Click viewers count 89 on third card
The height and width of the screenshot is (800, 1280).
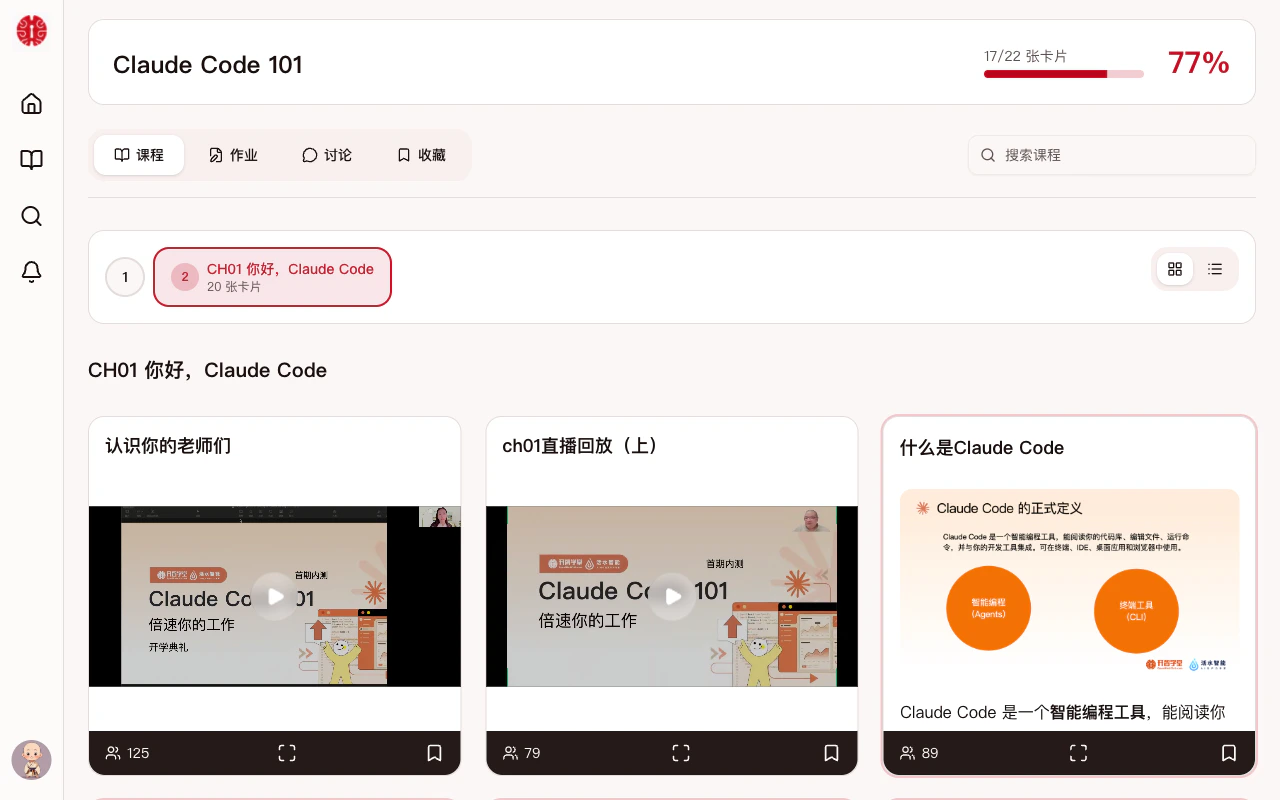click(919, 753)
